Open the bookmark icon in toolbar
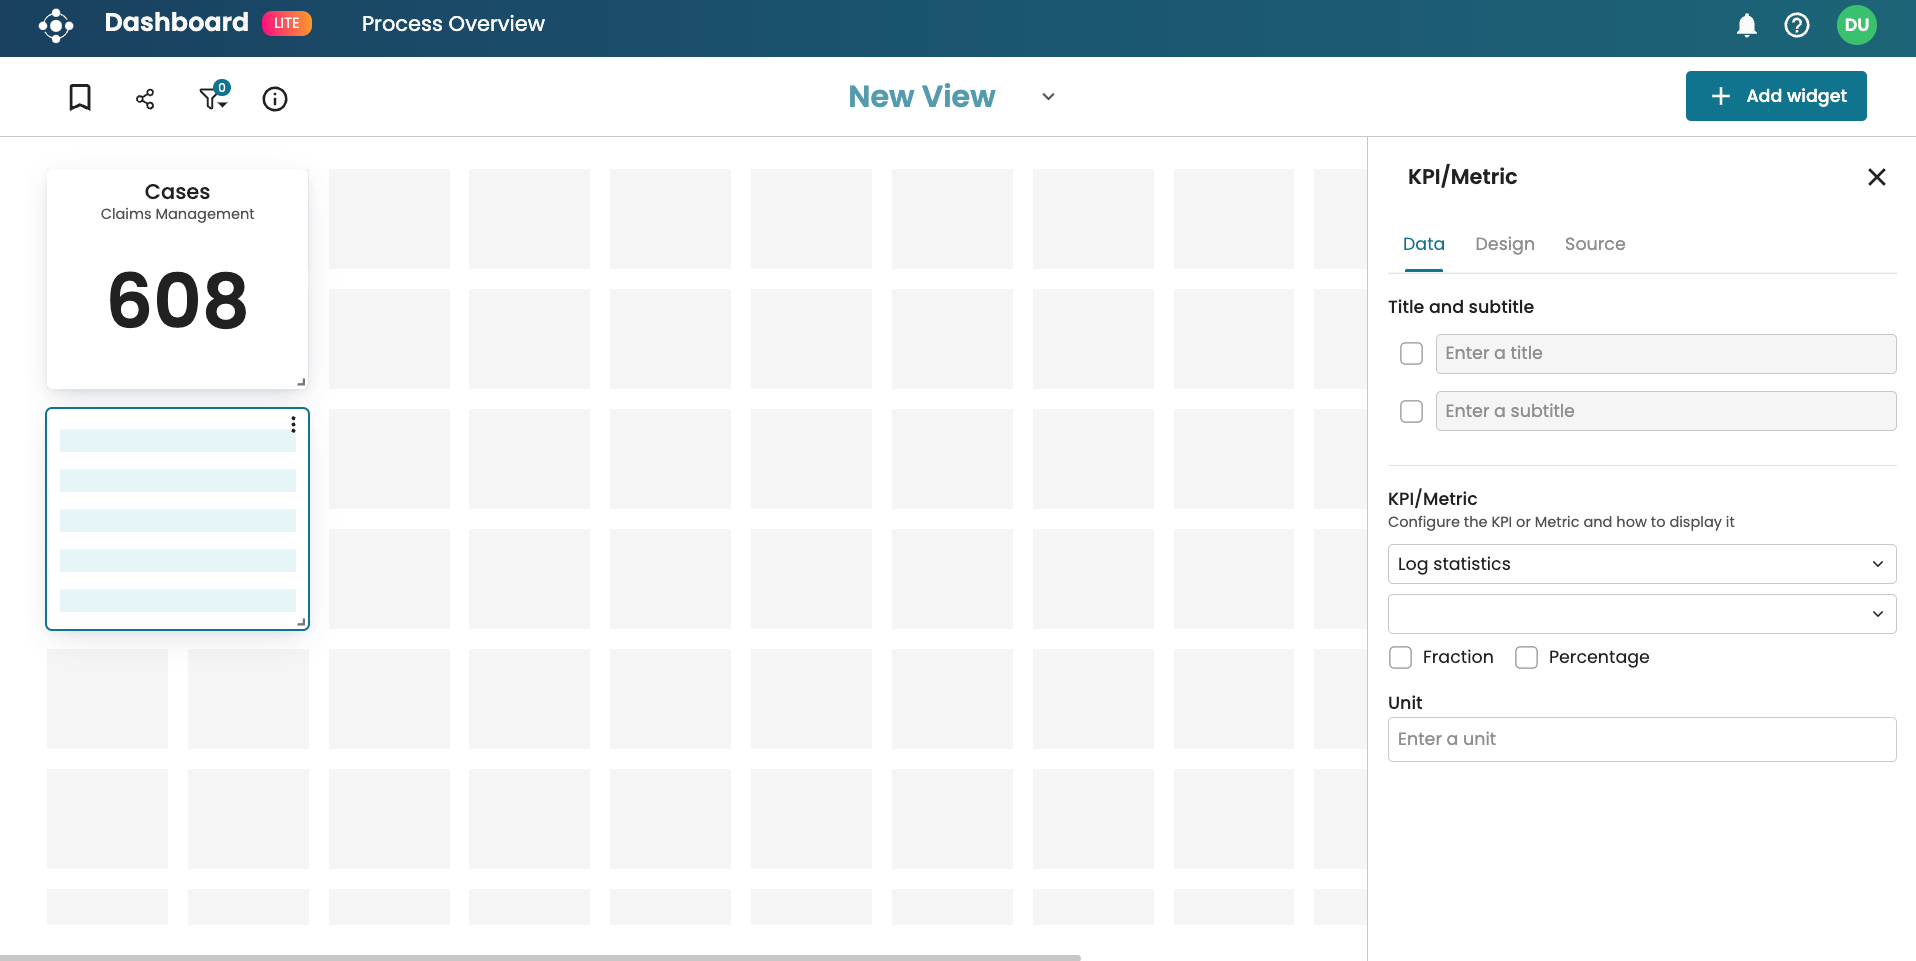This screenshot has width=1916, height=961. click(x=80, y=98)
